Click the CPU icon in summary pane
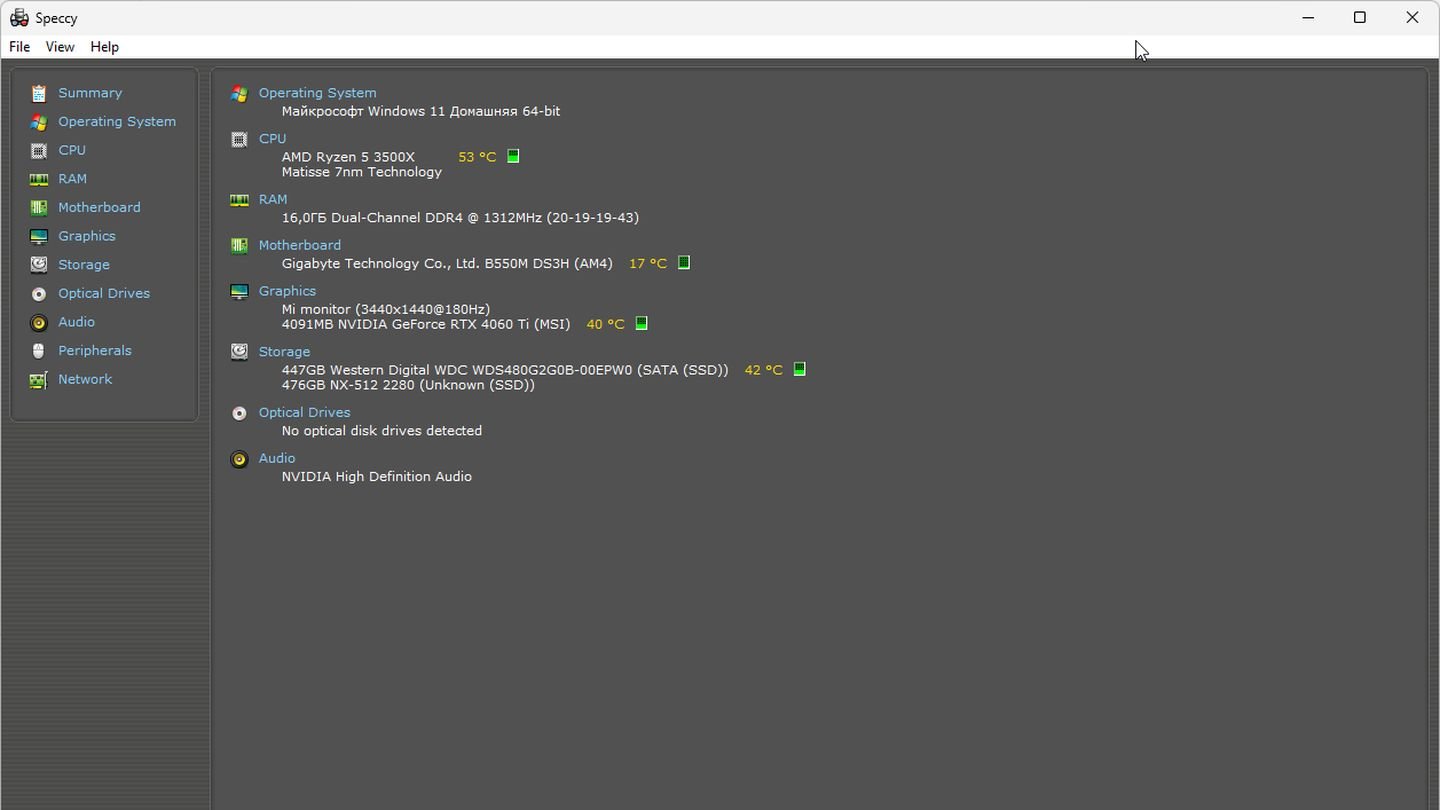The height and width of the screenshot is (810, 1440). [239, 139]
